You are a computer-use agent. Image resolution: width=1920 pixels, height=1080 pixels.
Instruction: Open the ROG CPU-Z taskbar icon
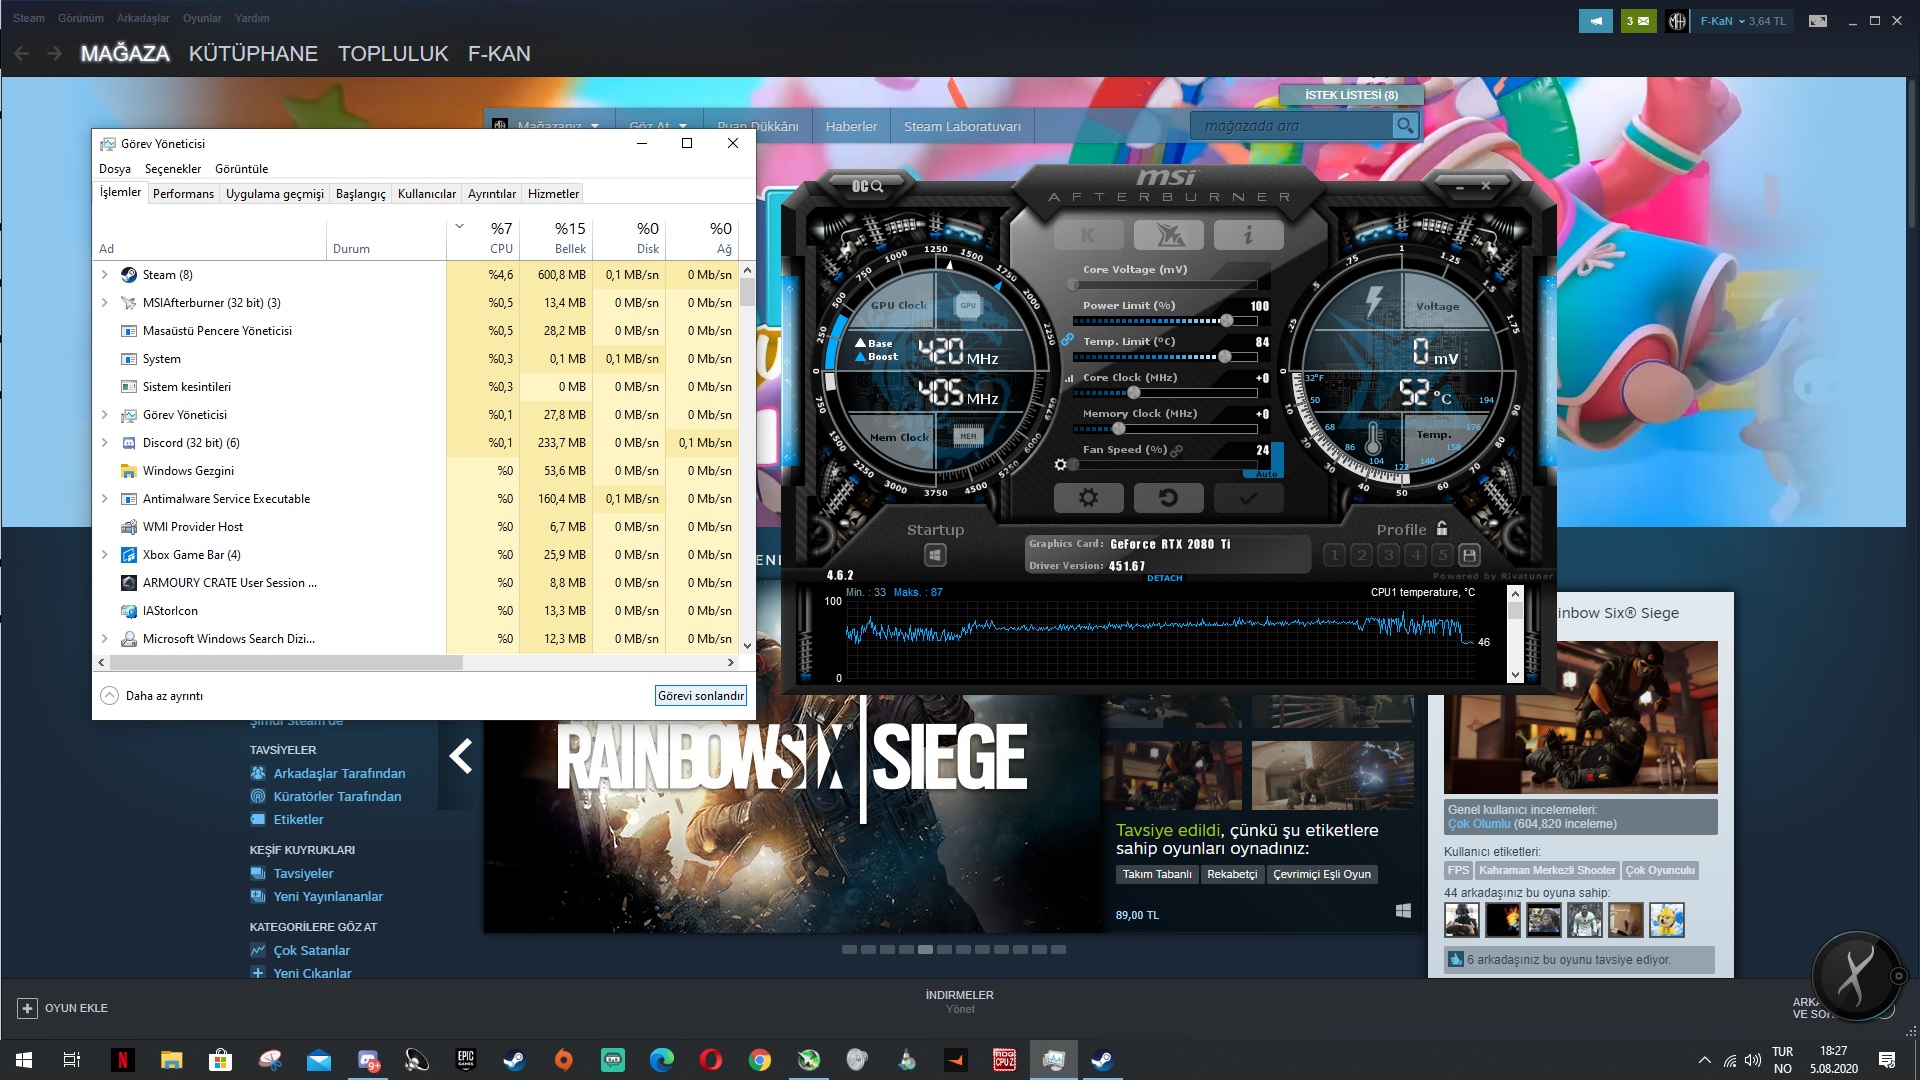pyautogui.click(x=1004, y=1060)
